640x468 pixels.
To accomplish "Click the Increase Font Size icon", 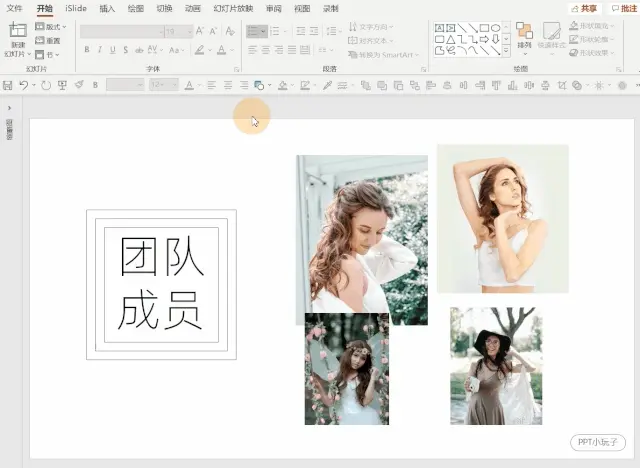I will (x=200, y=31).
